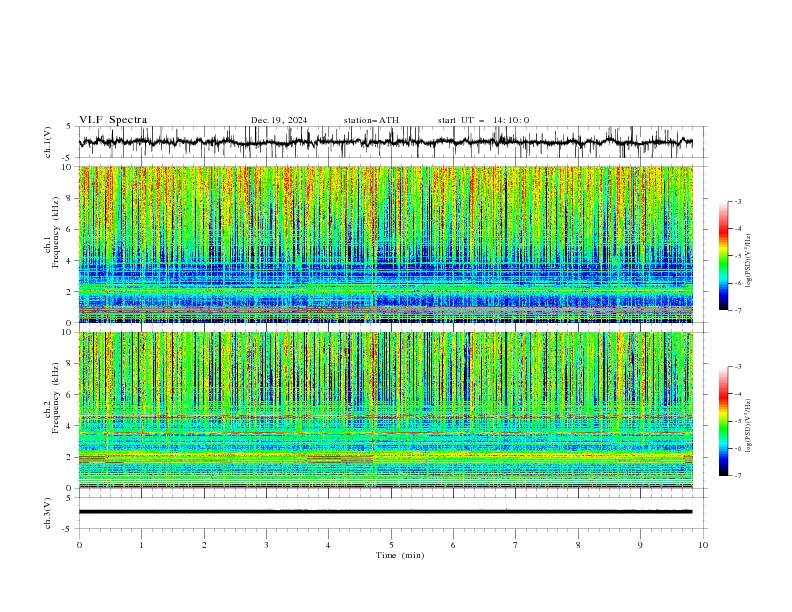Click the "5" tick of ch.1(V) axis
792x612 pixels.
click(69, 127)
